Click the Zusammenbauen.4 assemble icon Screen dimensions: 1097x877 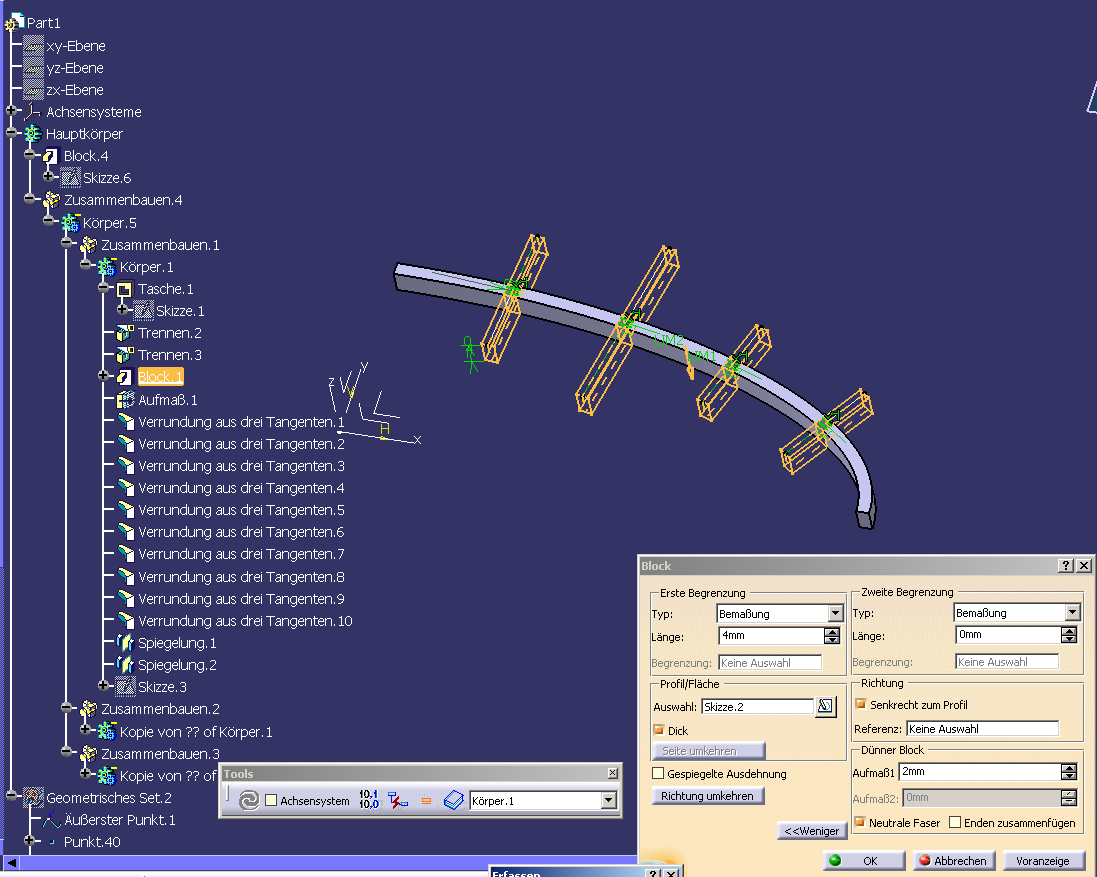point(51,200)
